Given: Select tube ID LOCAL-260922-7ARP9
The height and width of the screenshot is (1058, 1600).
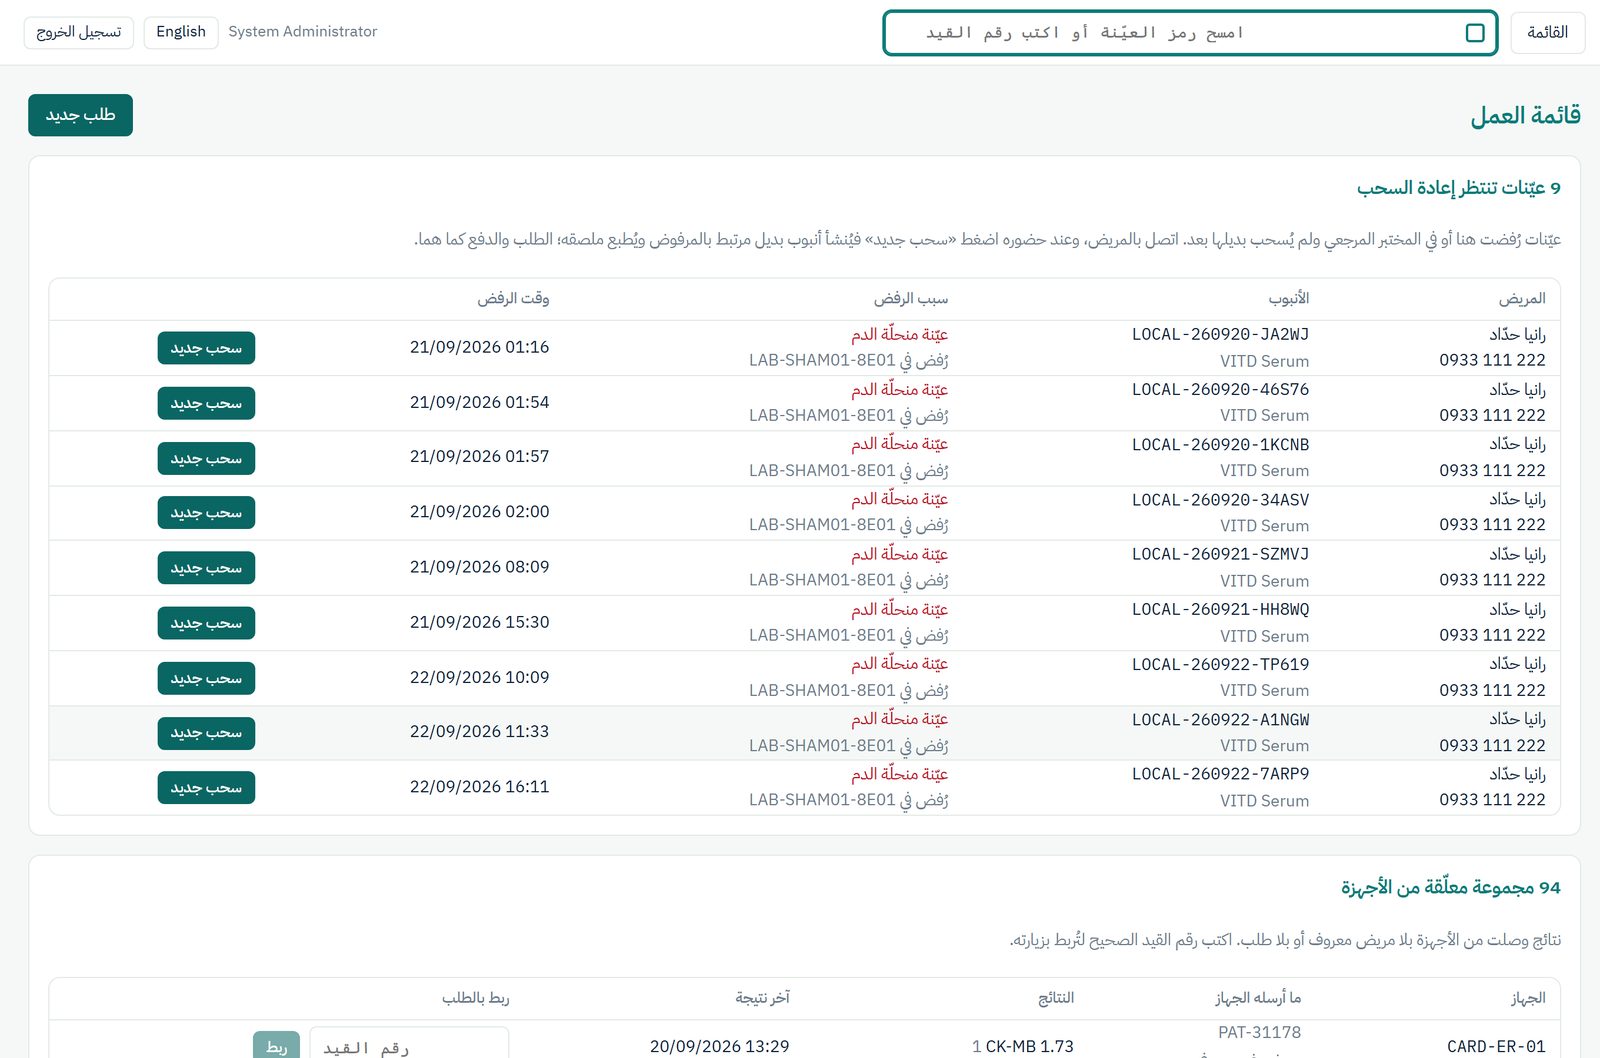Looking at the screenshot, I should 1220,775.
